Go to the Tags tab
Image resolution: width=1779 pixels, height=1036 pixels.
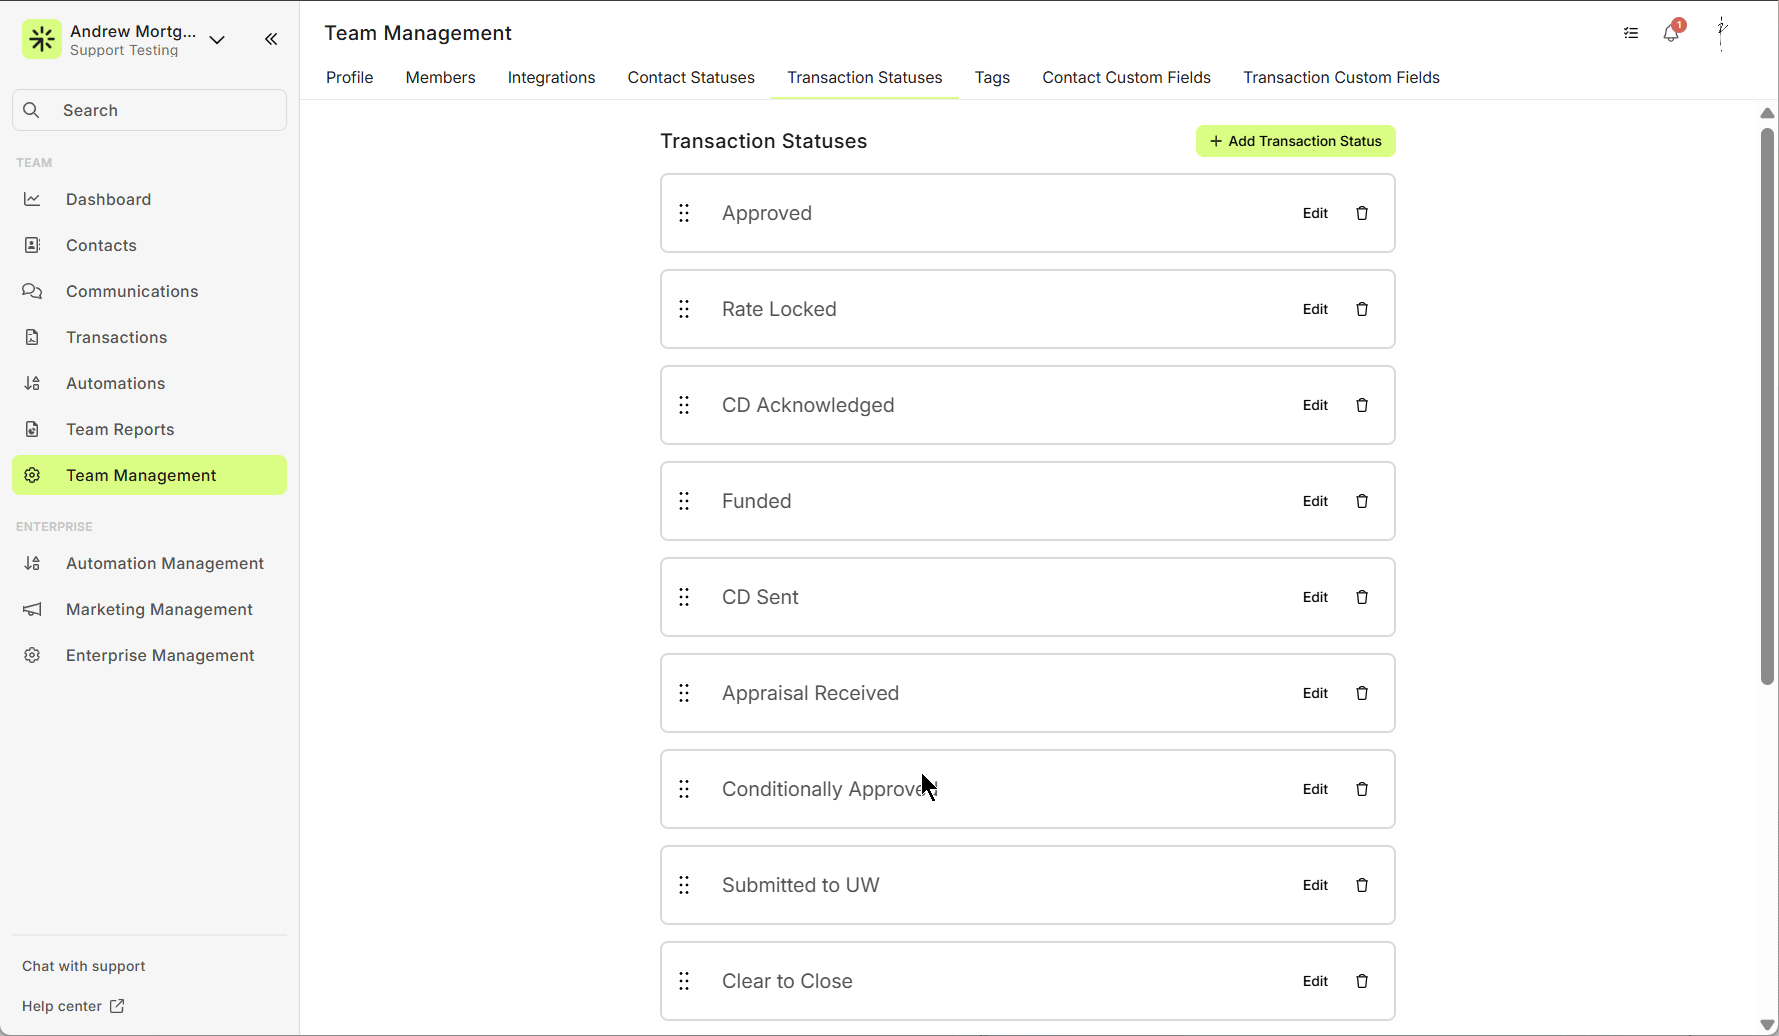coord(992,78)
